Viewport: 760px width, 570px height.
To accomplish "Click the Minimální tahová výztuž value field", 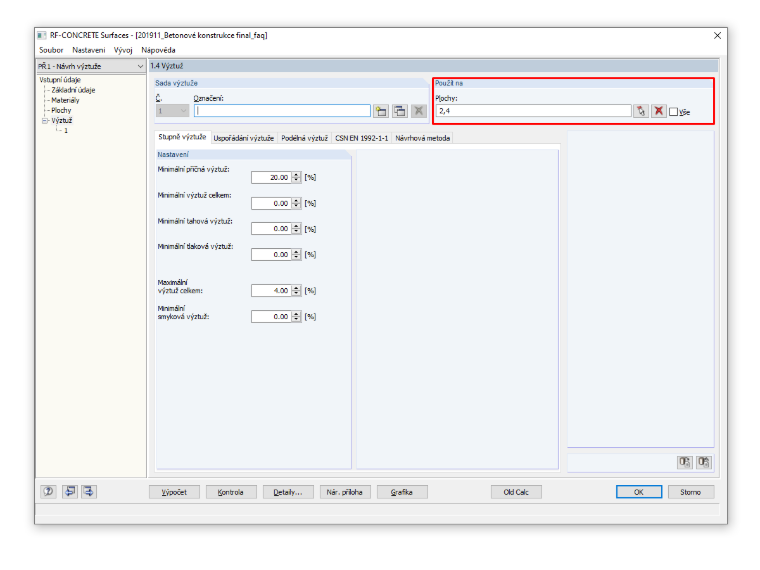I will 271,228.
